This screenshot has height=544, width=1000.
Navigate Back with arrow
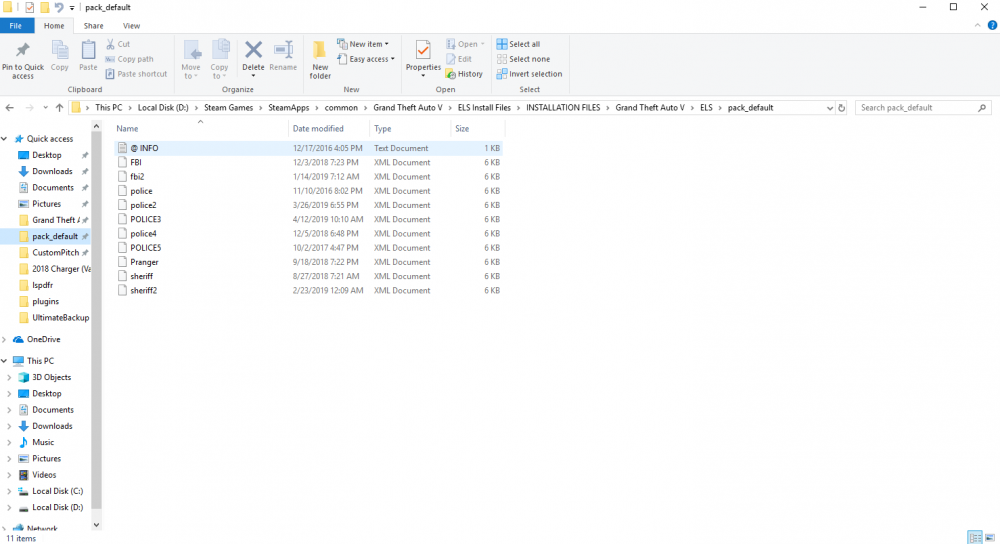click(10, 108)
